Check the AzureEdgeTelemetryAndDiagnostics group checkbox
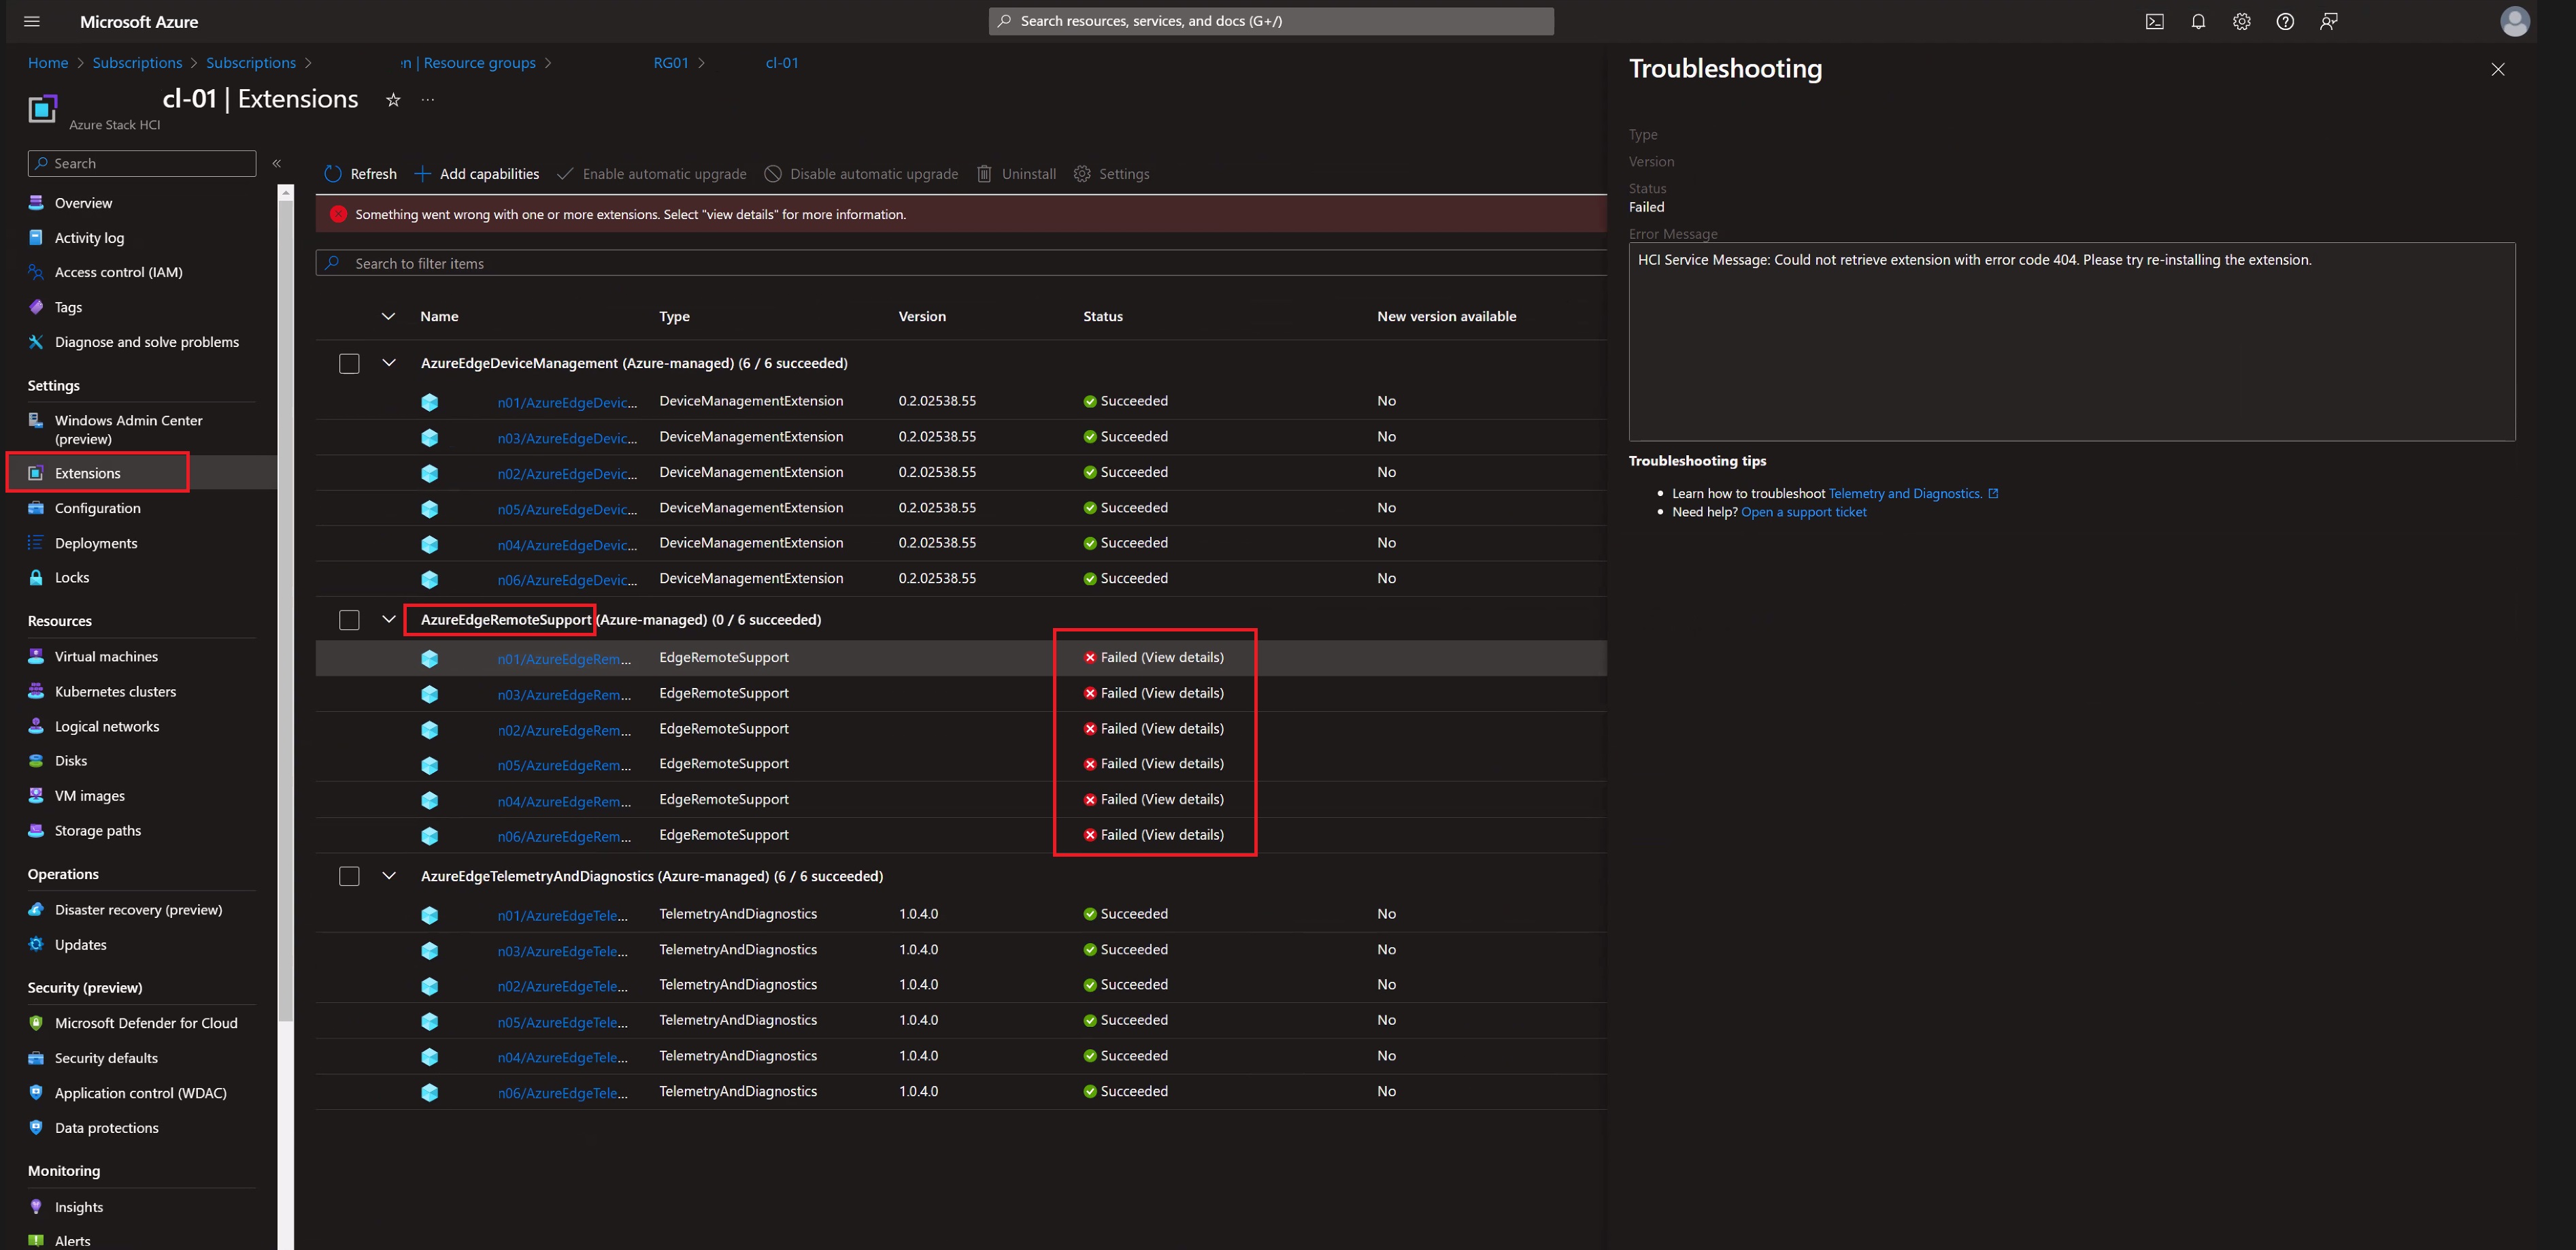Viewport: 2576px width, 1250px height. click(x=349, y=875)
